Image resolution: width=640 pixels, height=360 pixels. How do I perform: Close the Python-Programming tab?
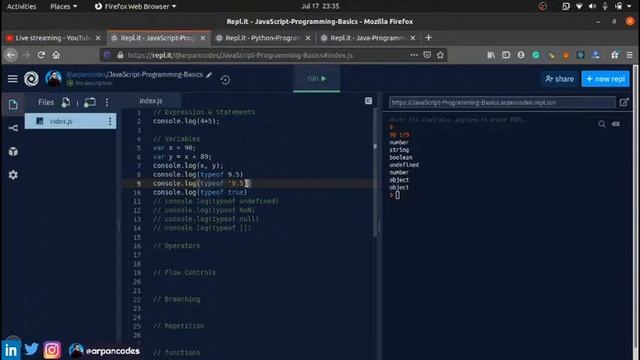(308, 38)
